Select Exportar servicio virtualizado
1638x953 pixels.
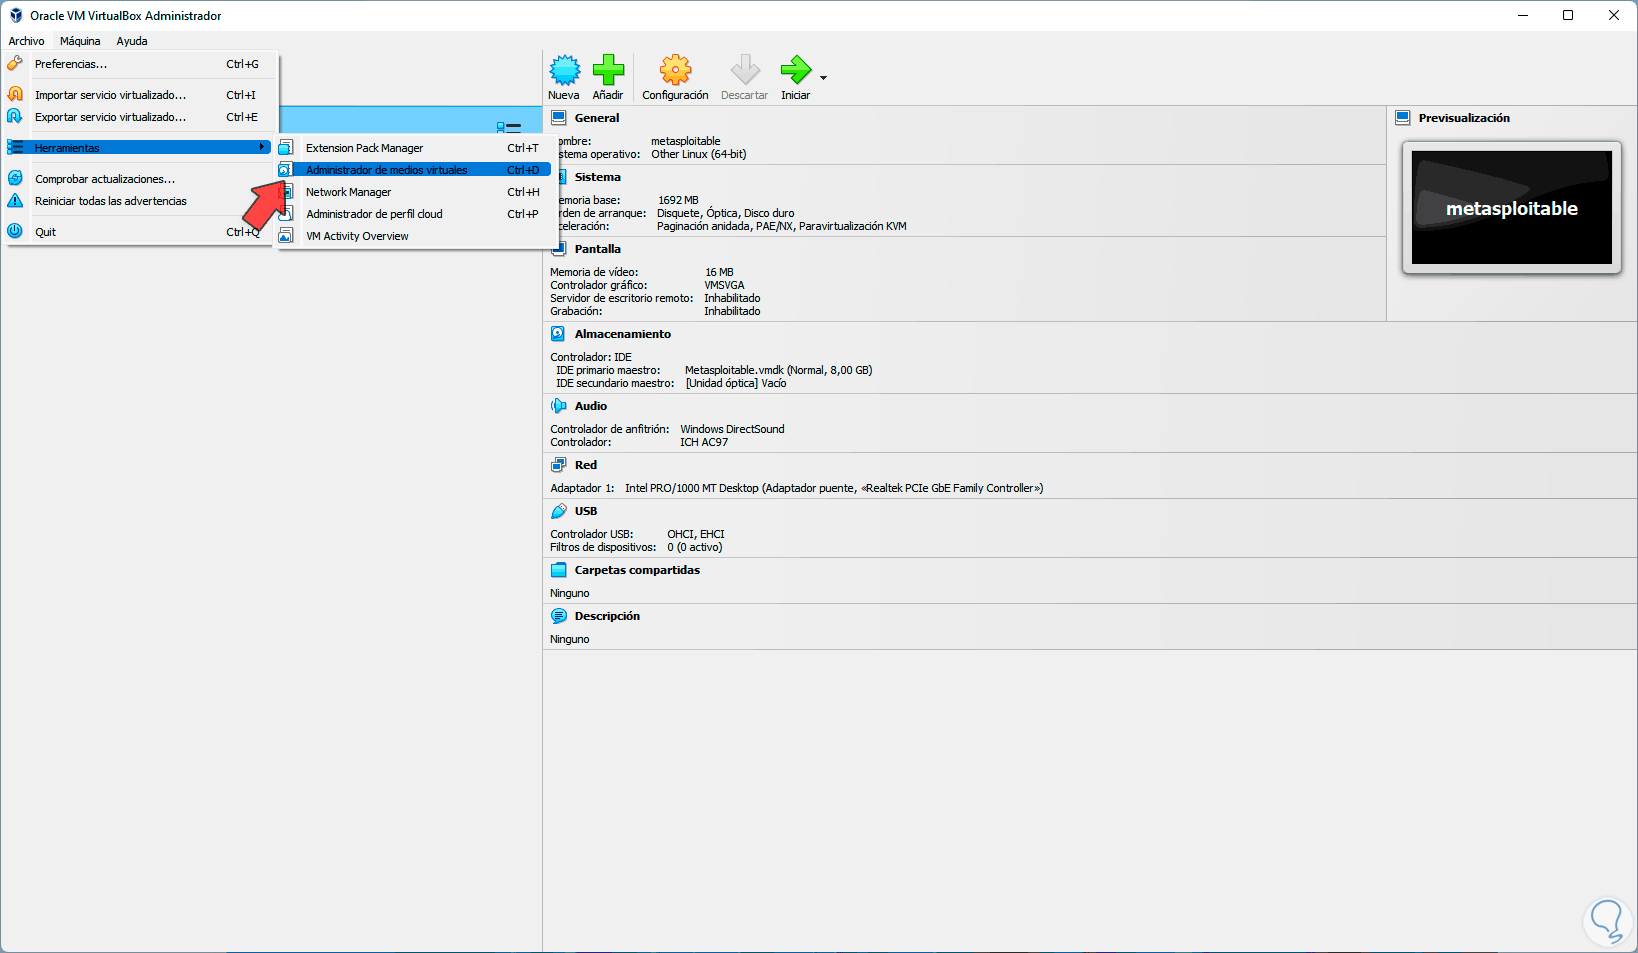point(139,117)
